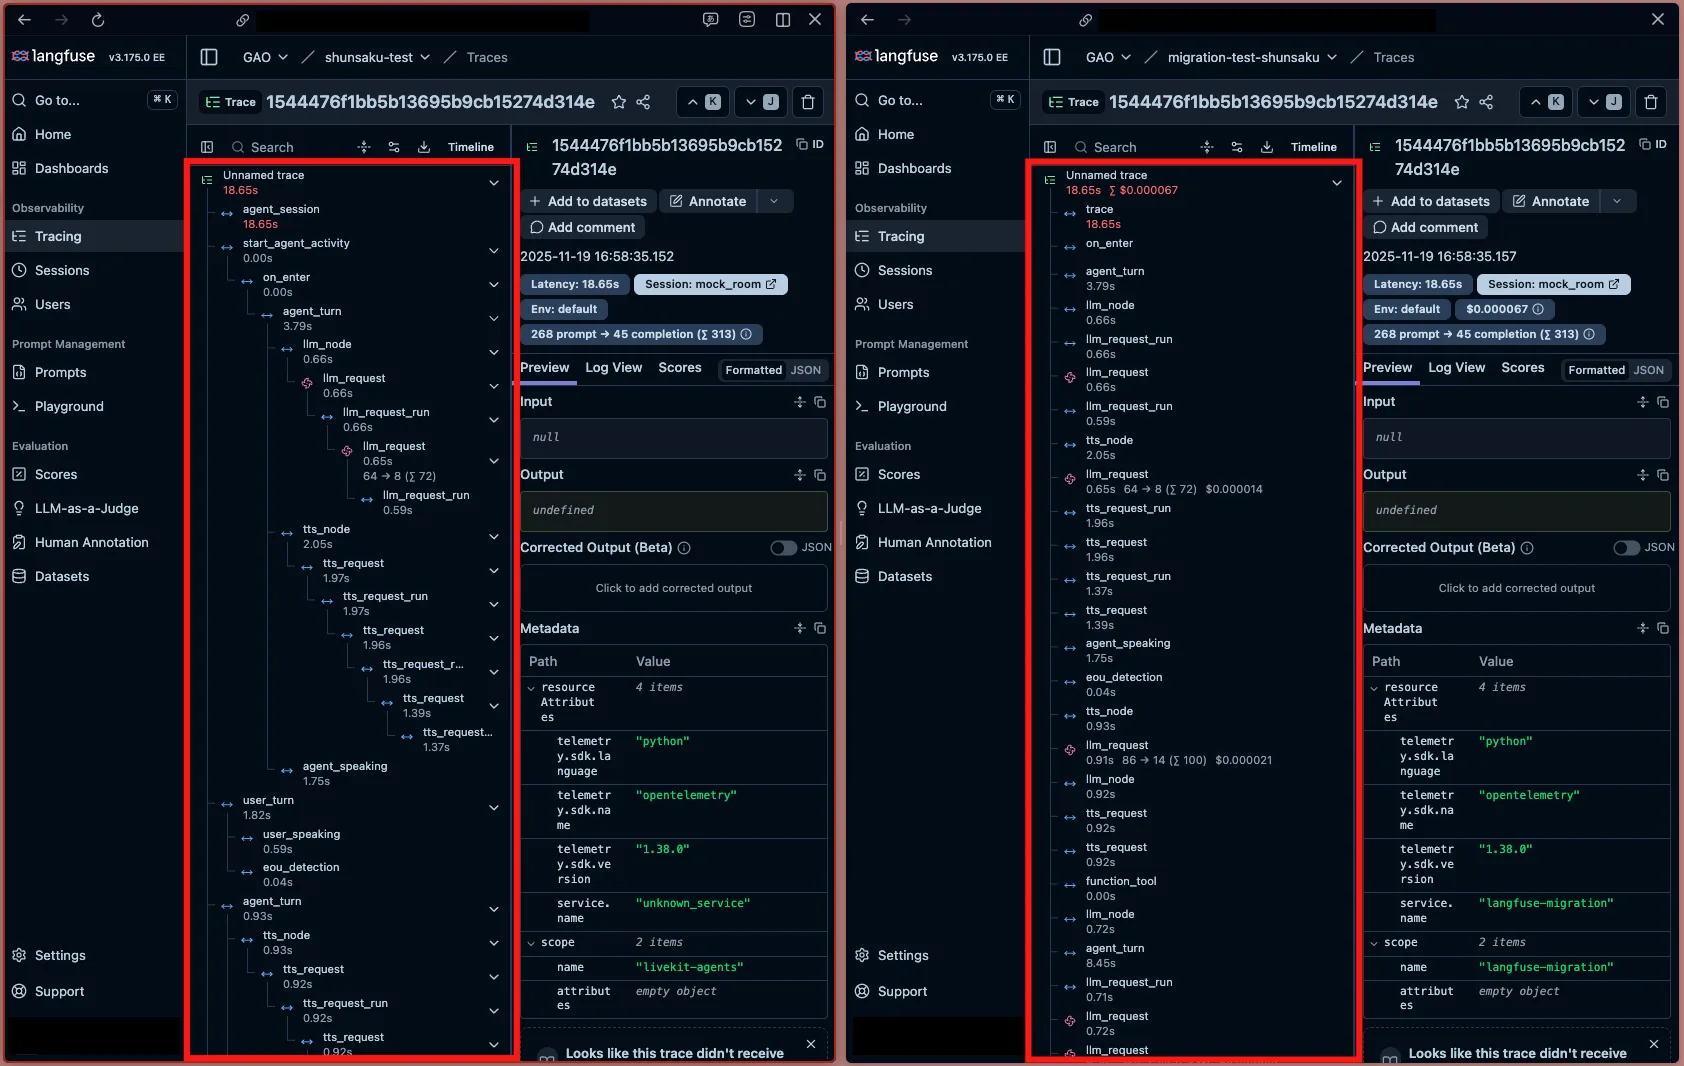Collapse user_turn node in left window tree
The height and width of the screenshot is (1066, 1684).
tap(494, 808)
